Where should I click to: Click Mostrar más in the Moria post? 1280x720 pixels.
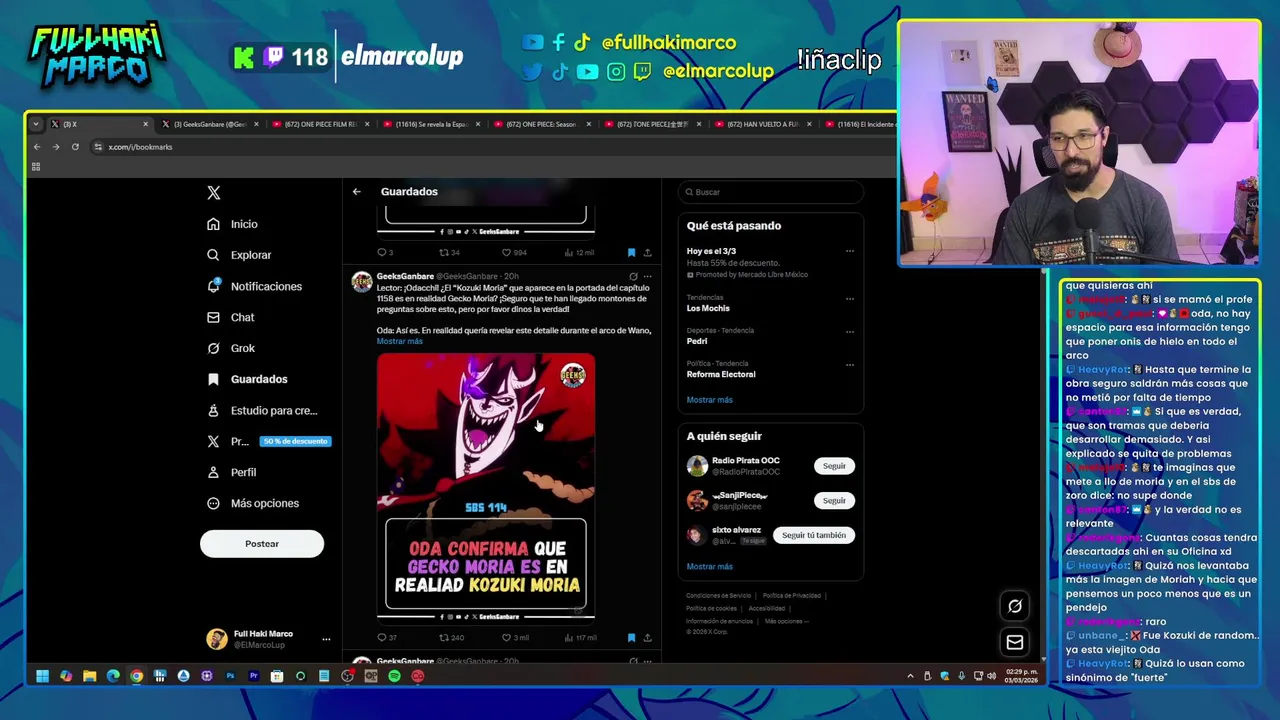(x=400, y=341)
